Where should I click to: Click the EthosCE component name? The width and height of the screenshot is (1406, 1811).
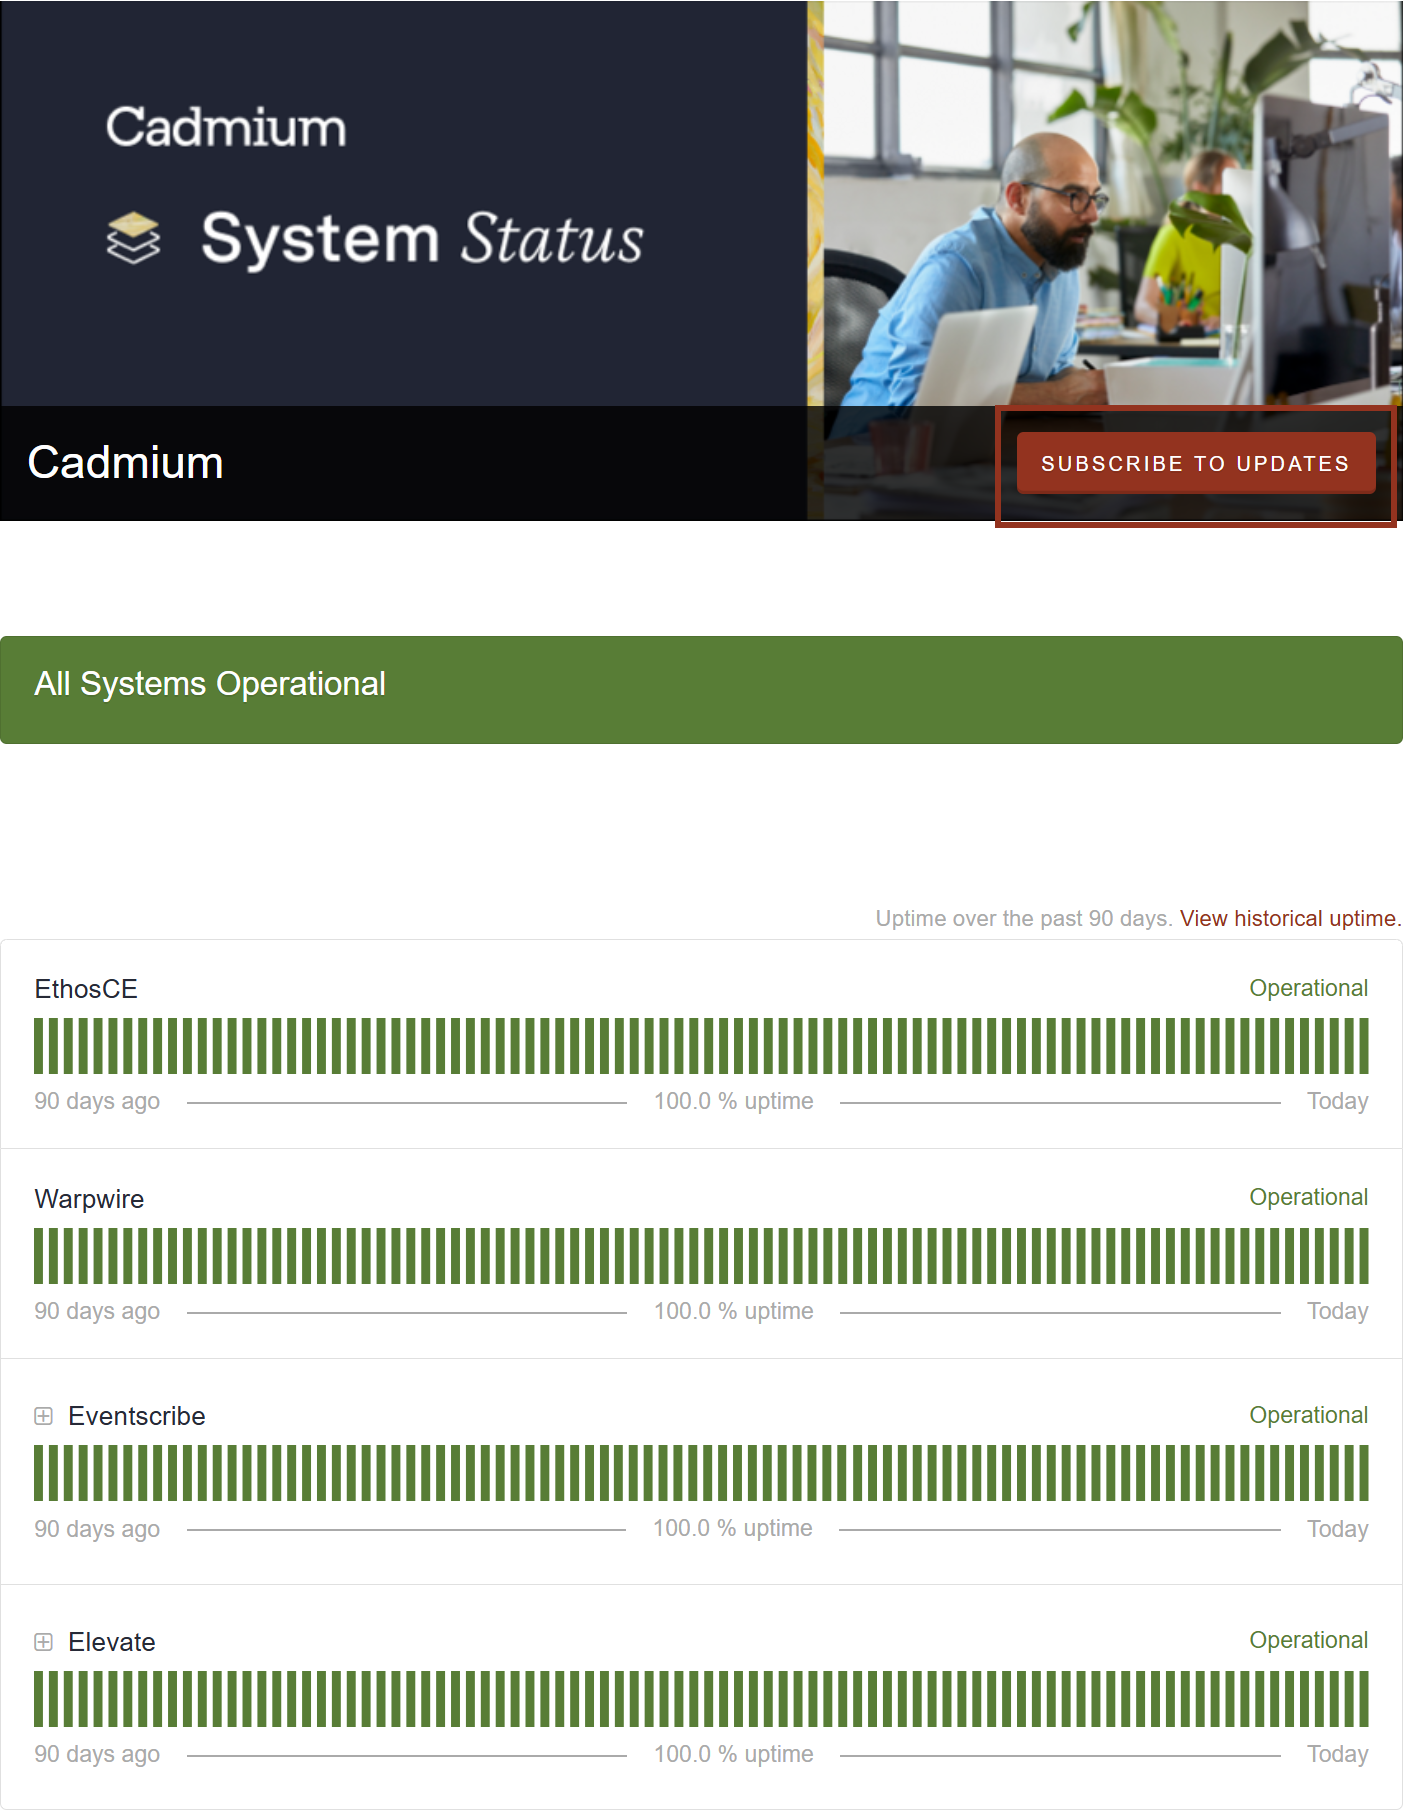coord(86,989)
